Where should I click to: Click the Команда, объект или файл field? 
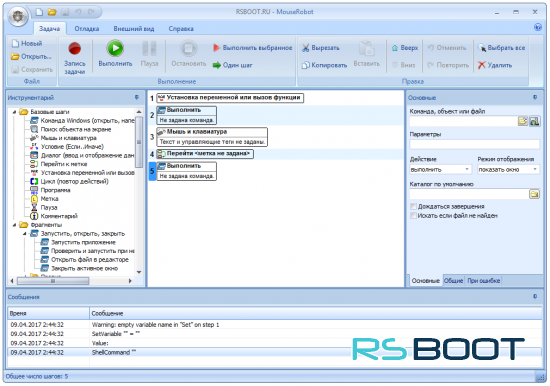click(x=463, y=121)
